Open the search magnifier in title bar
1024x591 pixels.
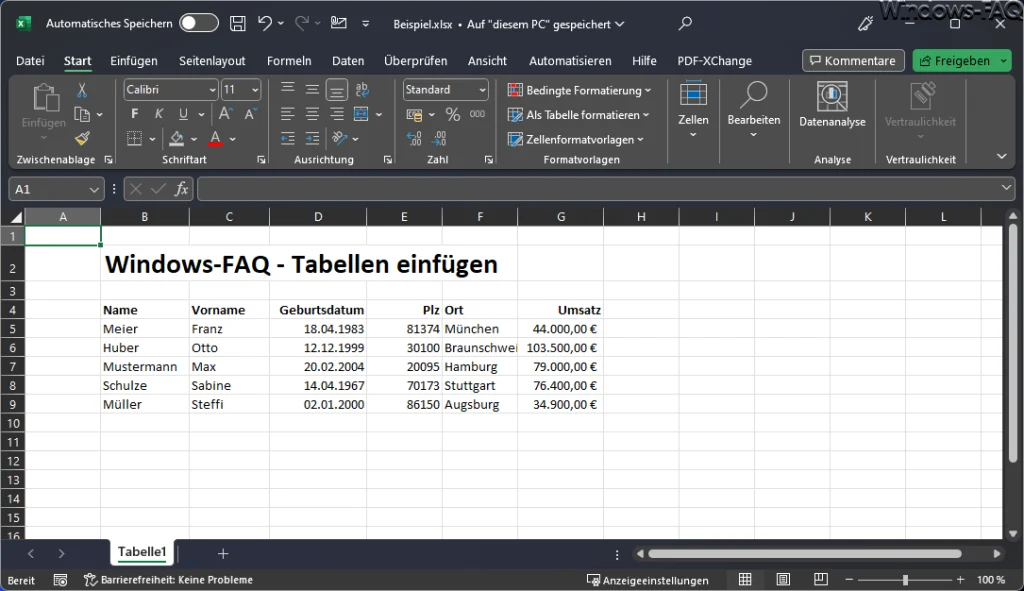click(x=684, y=24)
